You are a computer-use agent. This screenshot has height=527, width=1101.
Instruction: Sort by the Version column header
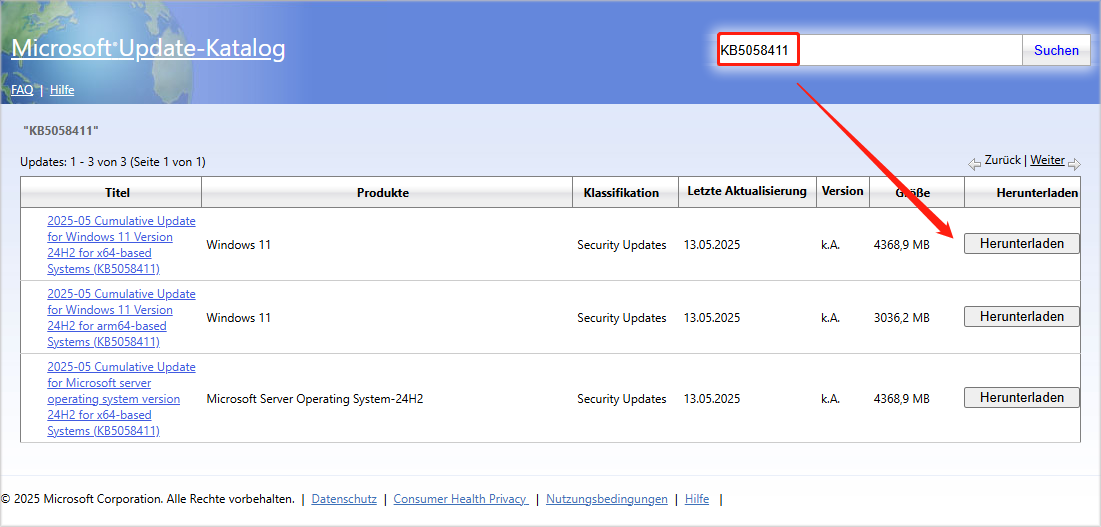click(842, 191)
